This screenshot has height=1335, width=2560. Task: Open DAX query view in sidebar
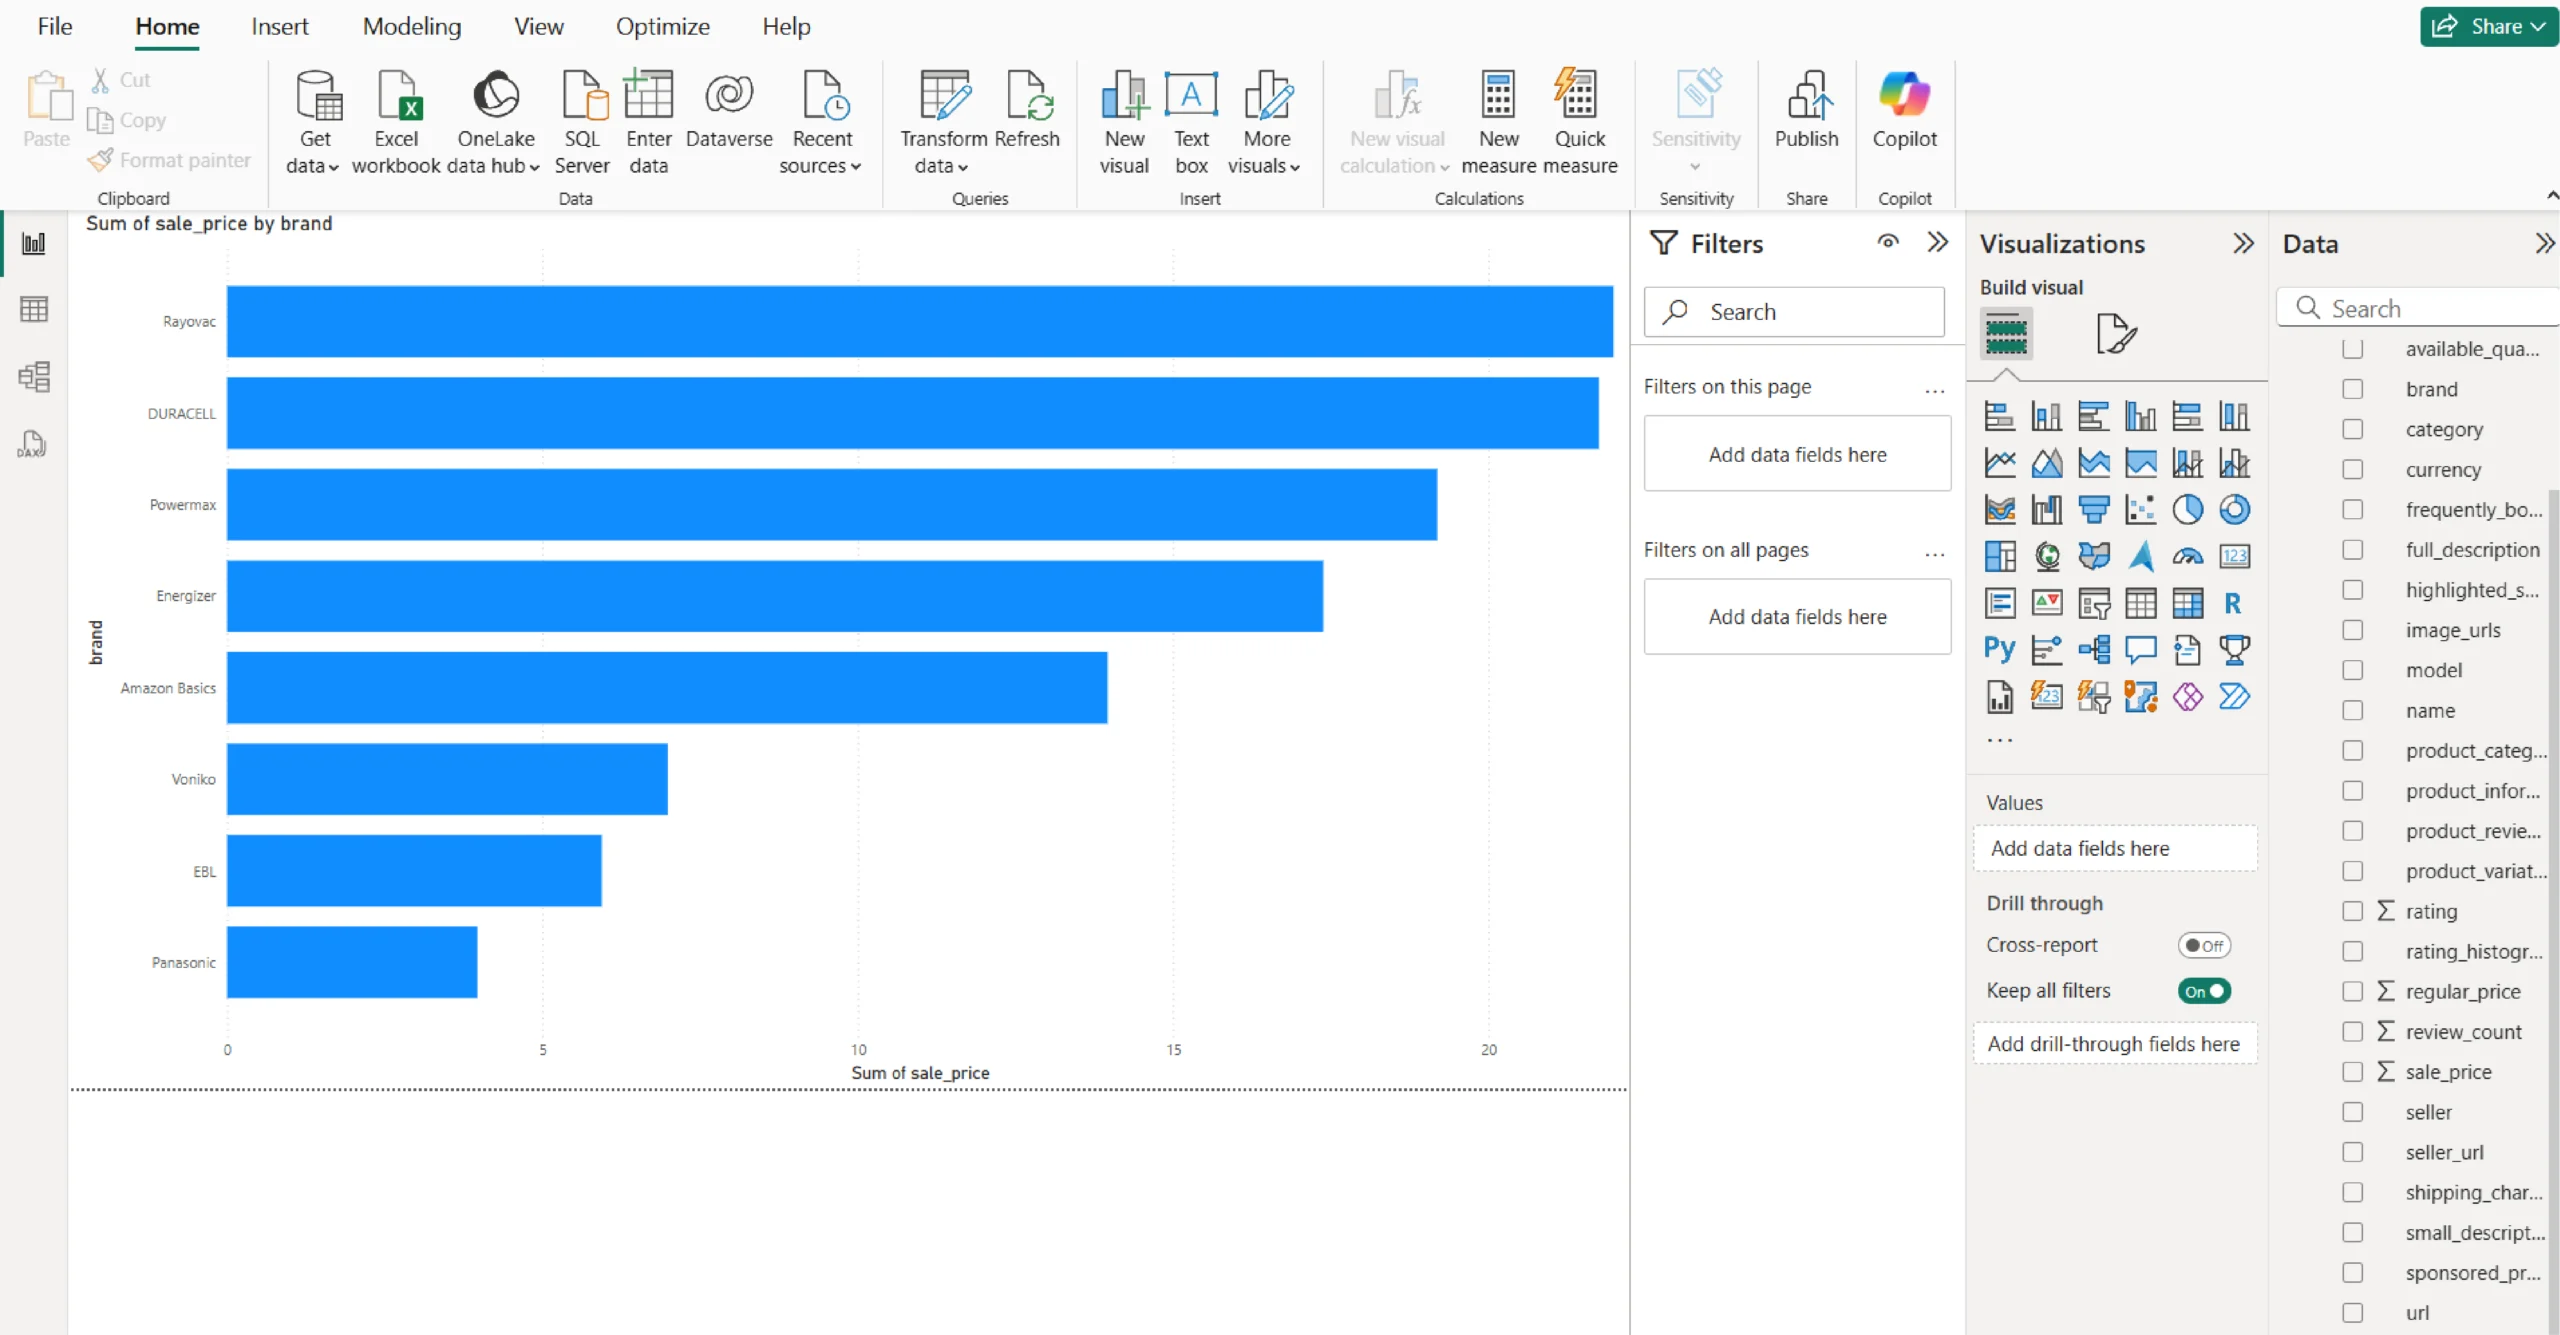pyautogui.click(x=34, y=444)
